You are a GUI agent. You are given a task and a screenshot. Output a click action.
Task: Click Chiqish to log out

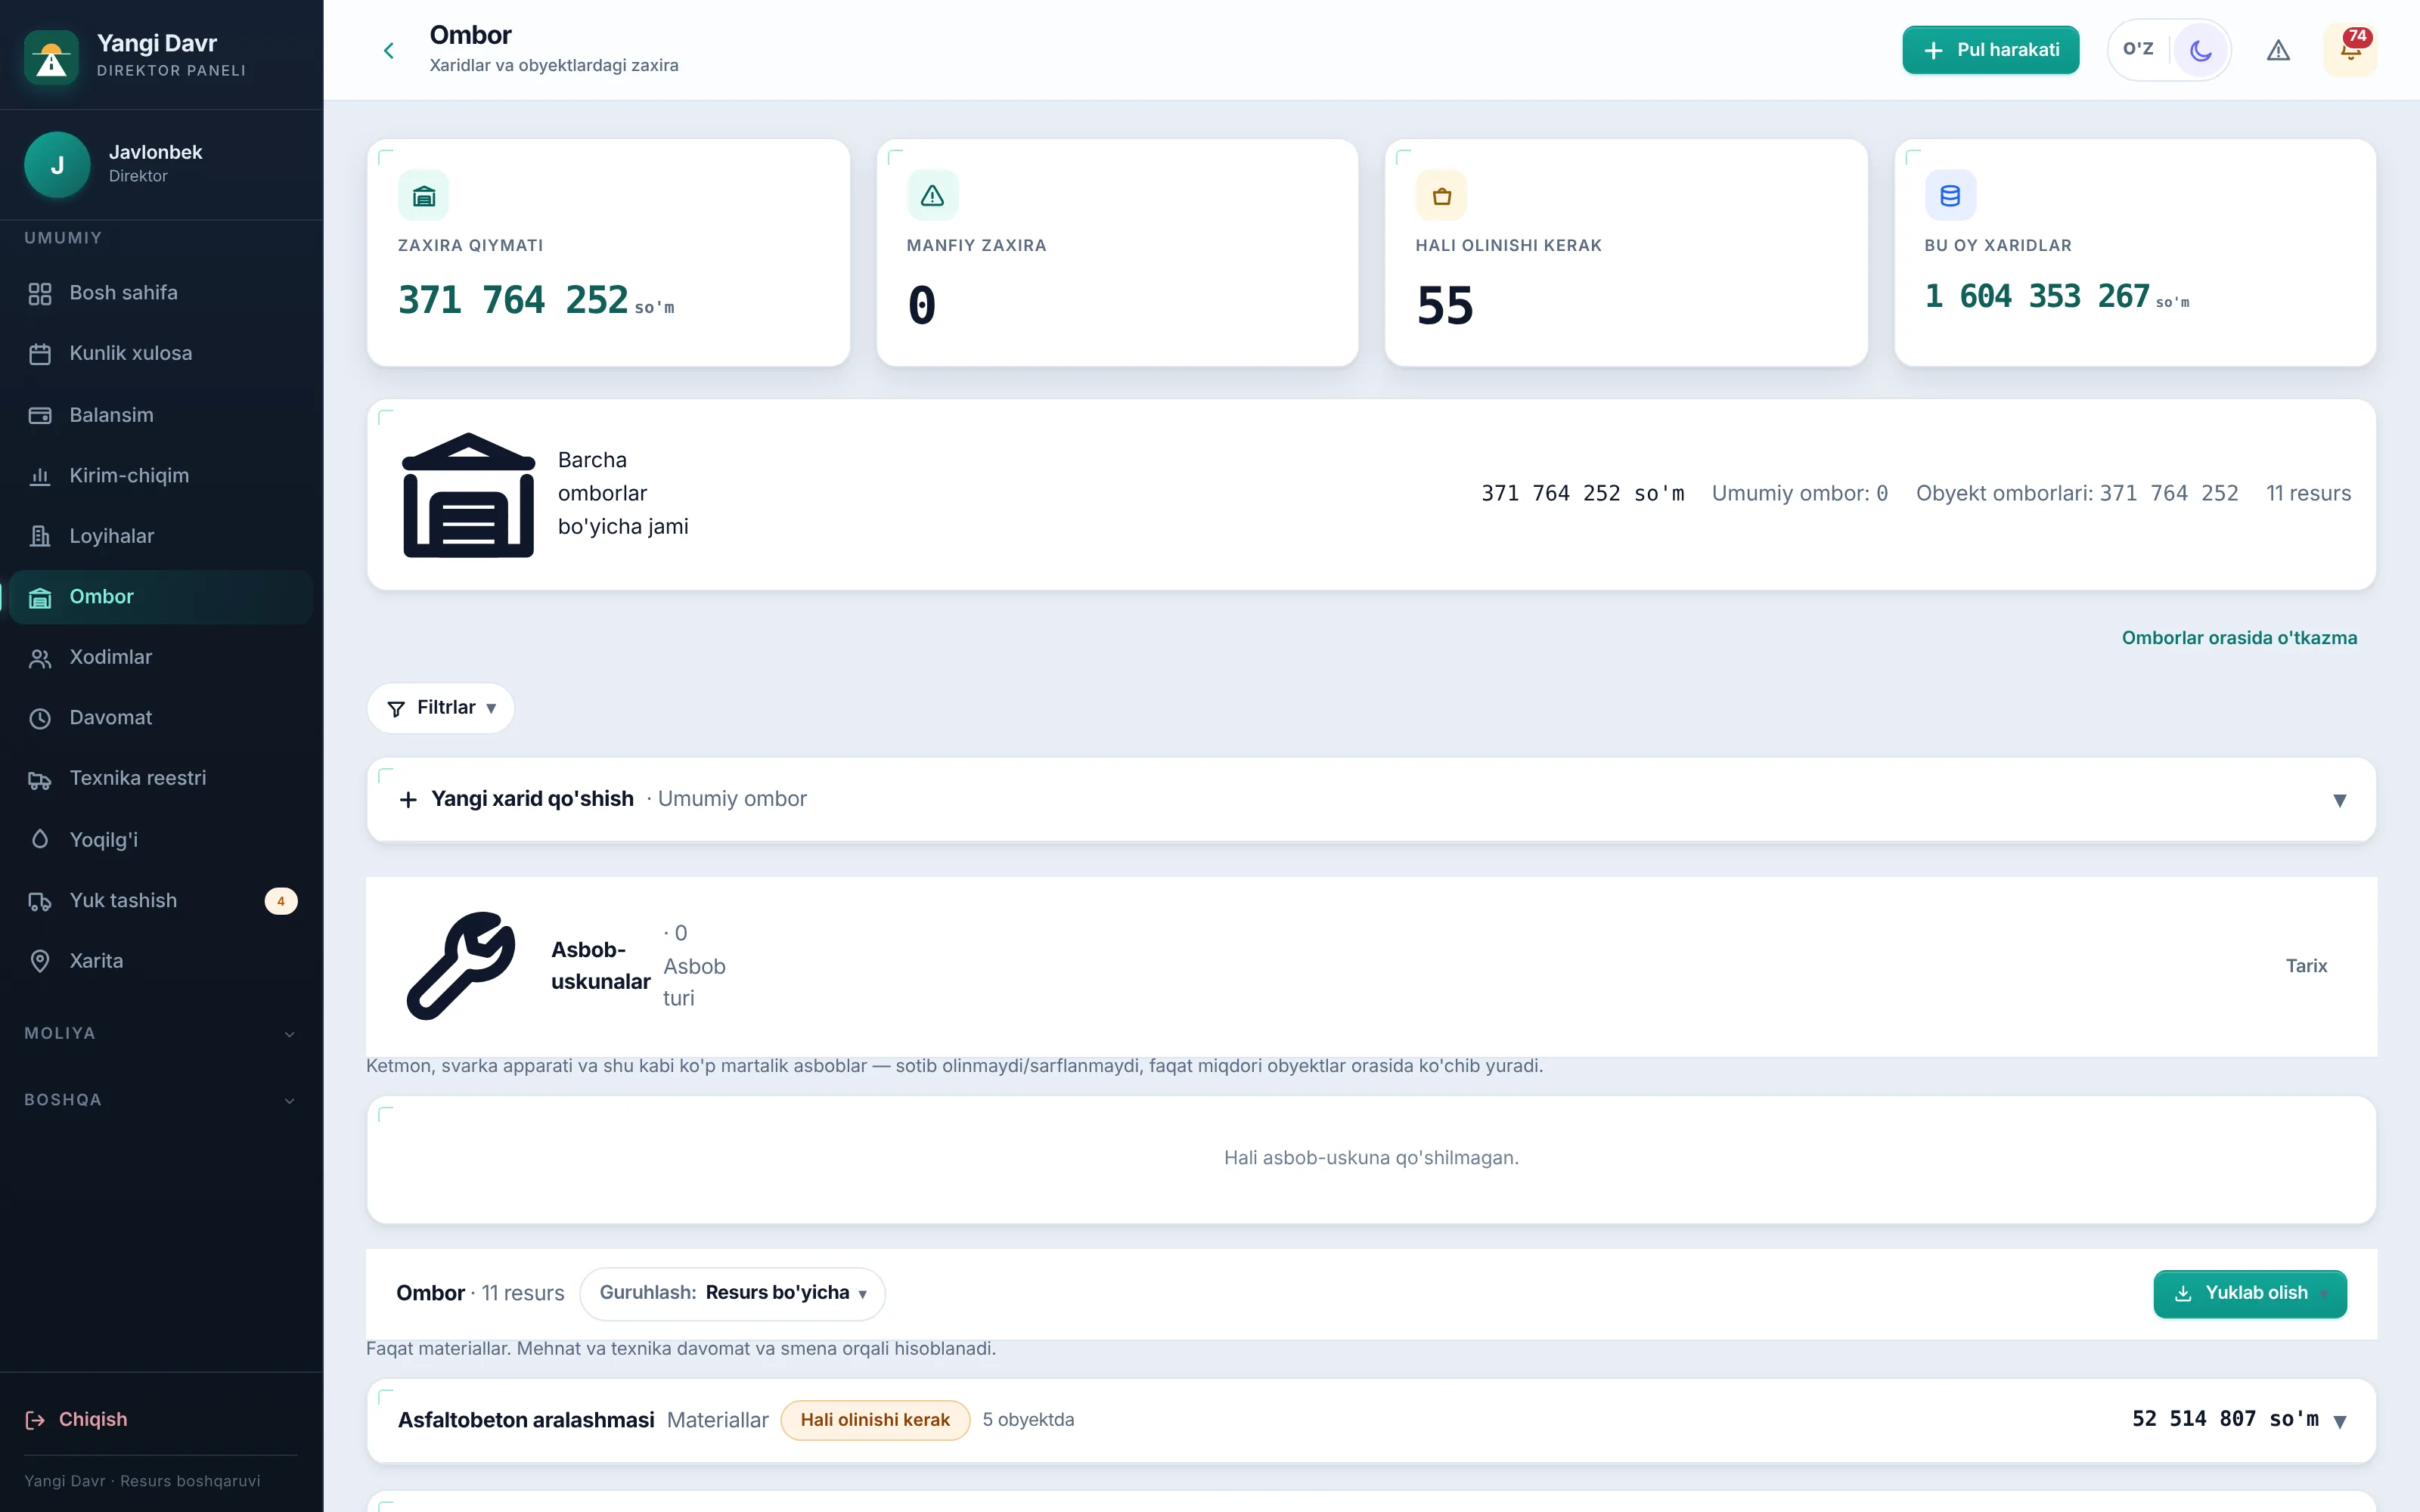click(77, 1420)
